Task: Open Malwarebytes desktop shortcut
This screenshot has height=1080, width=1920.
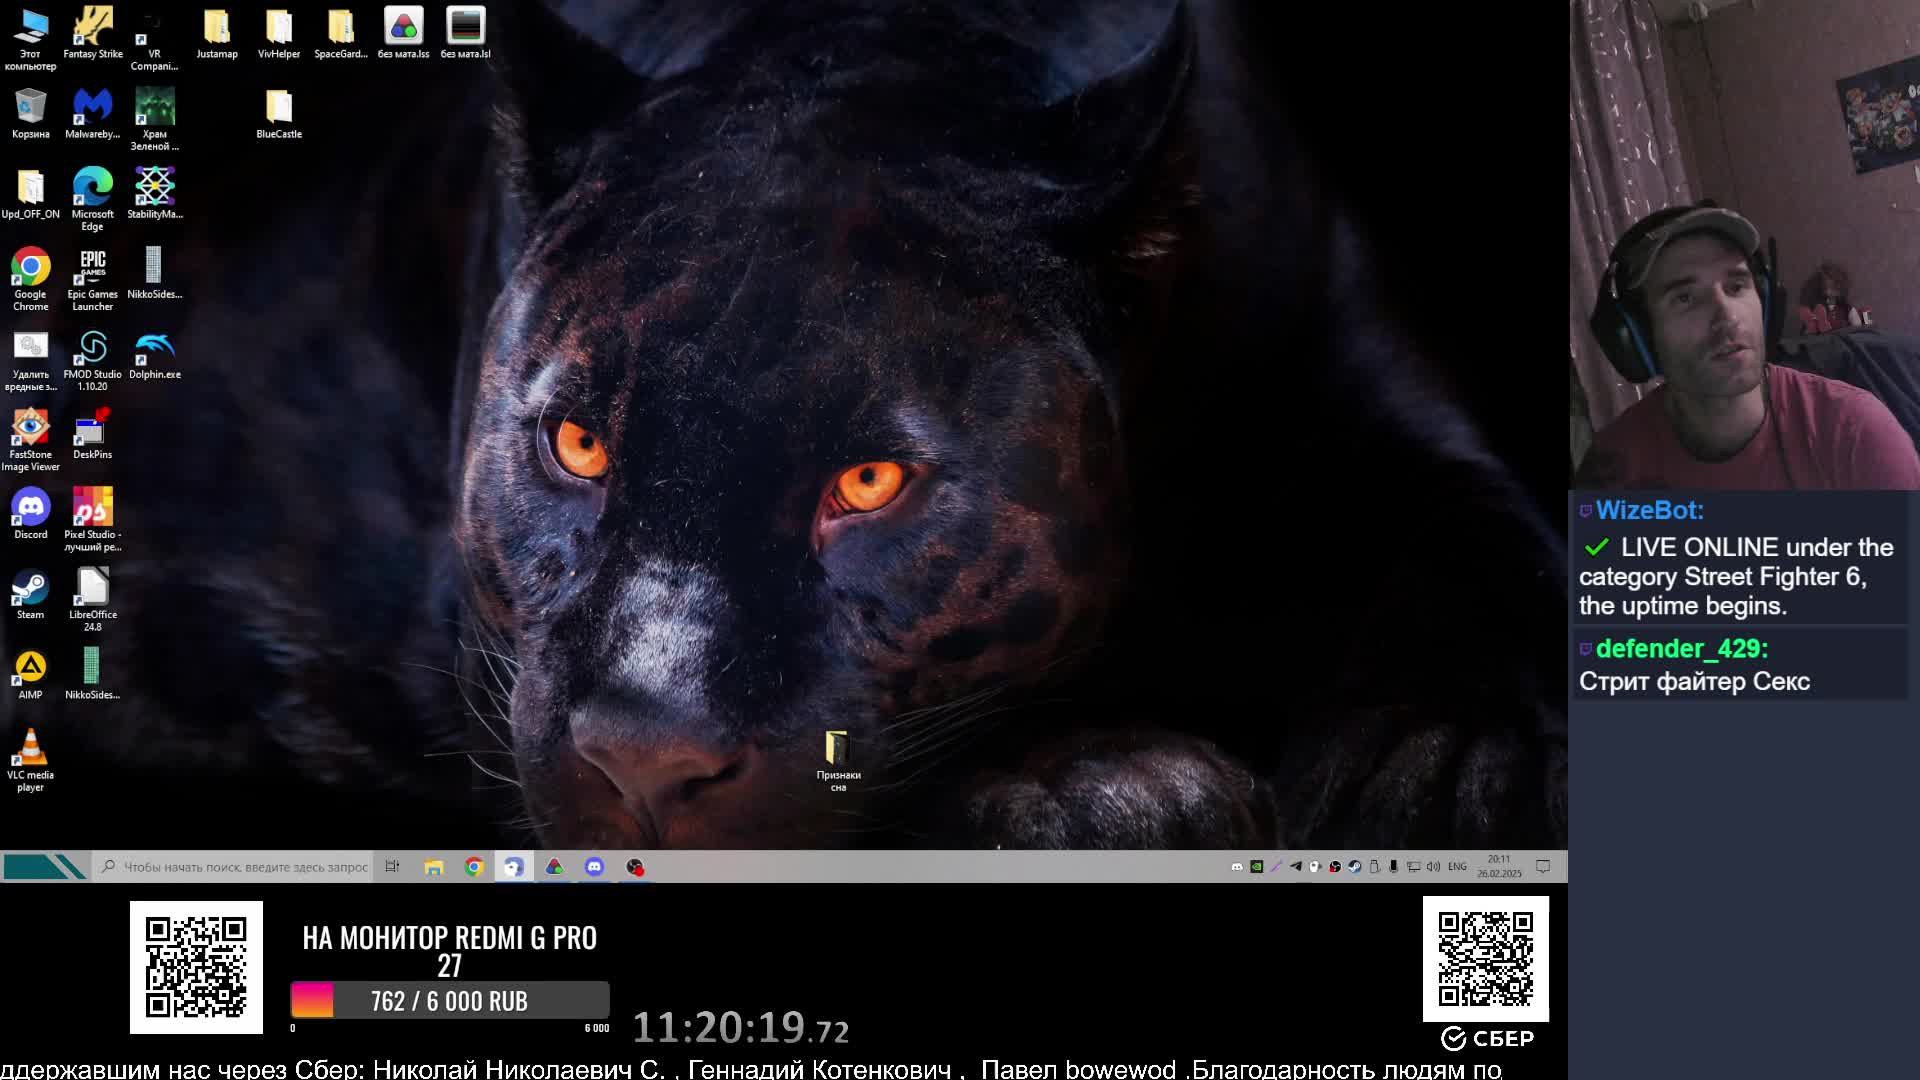Action: 92,111
